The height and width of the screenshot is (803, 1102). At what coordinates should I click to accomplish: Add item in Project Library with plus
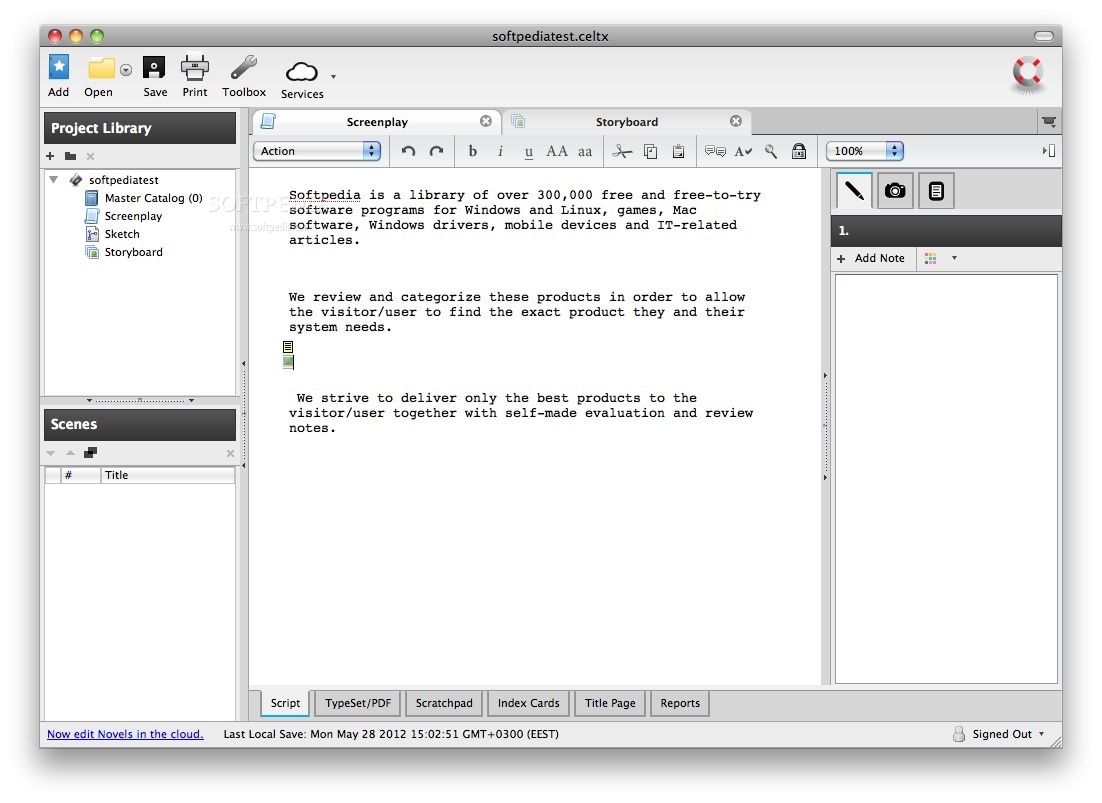pos(50,156)
